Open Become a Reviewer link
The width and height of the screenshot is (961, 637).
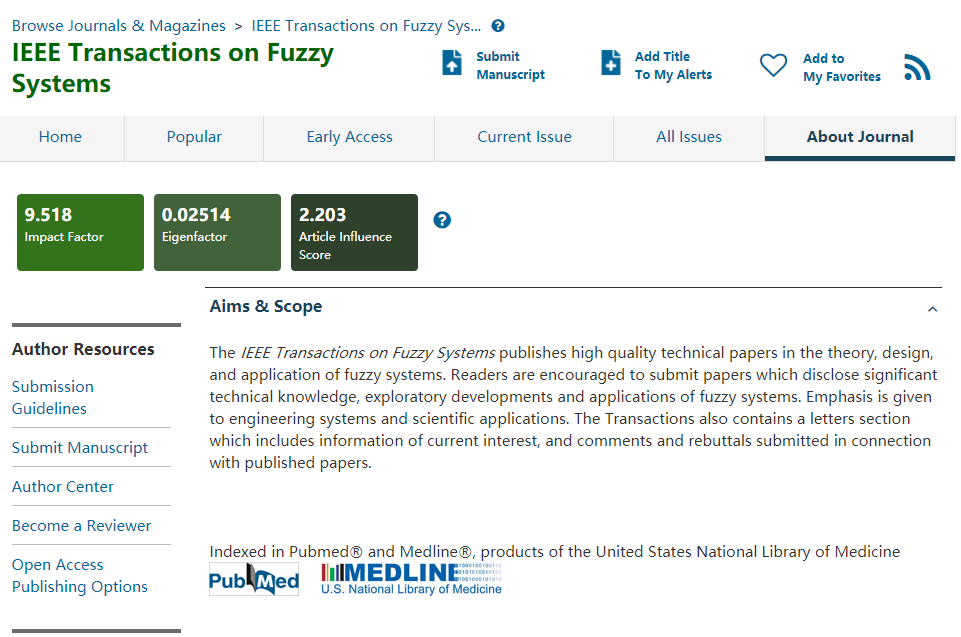coord(81,526)
